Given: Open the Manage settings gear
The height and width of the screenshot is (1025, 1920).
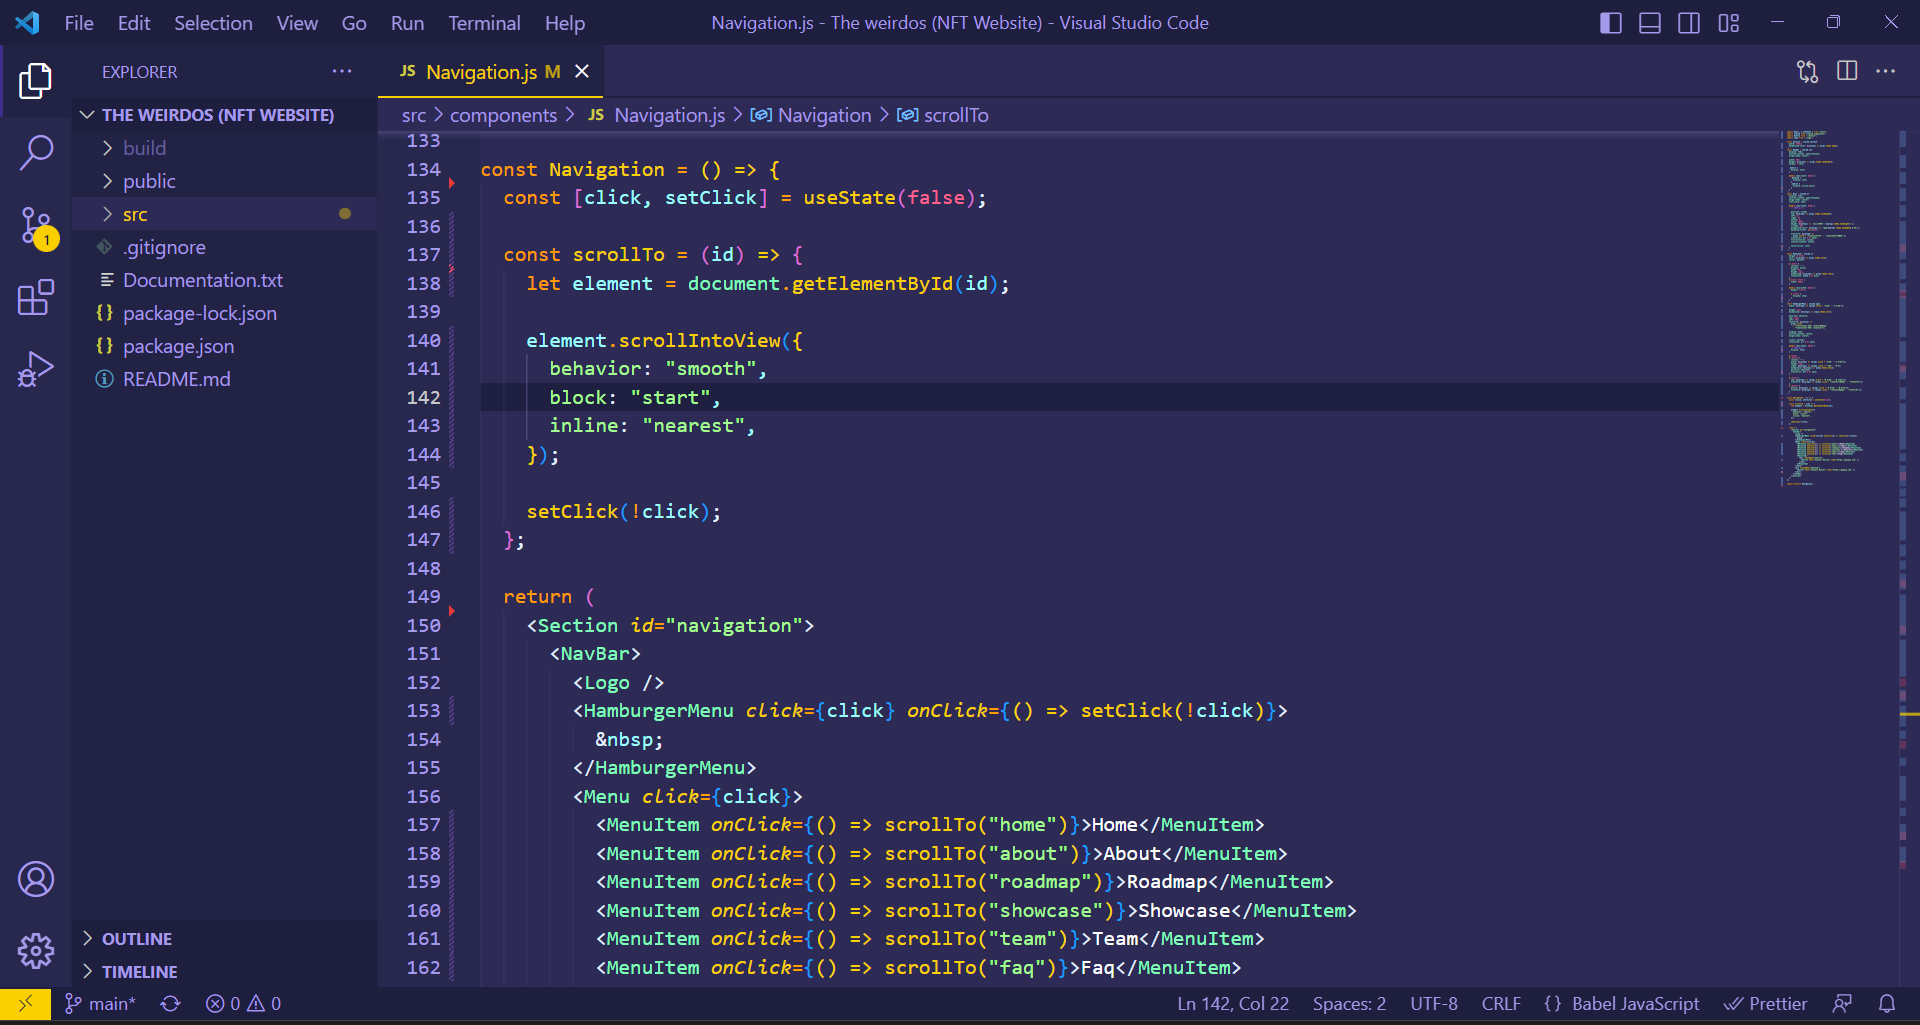Looking at the screenshot, I should click(36, 951).
